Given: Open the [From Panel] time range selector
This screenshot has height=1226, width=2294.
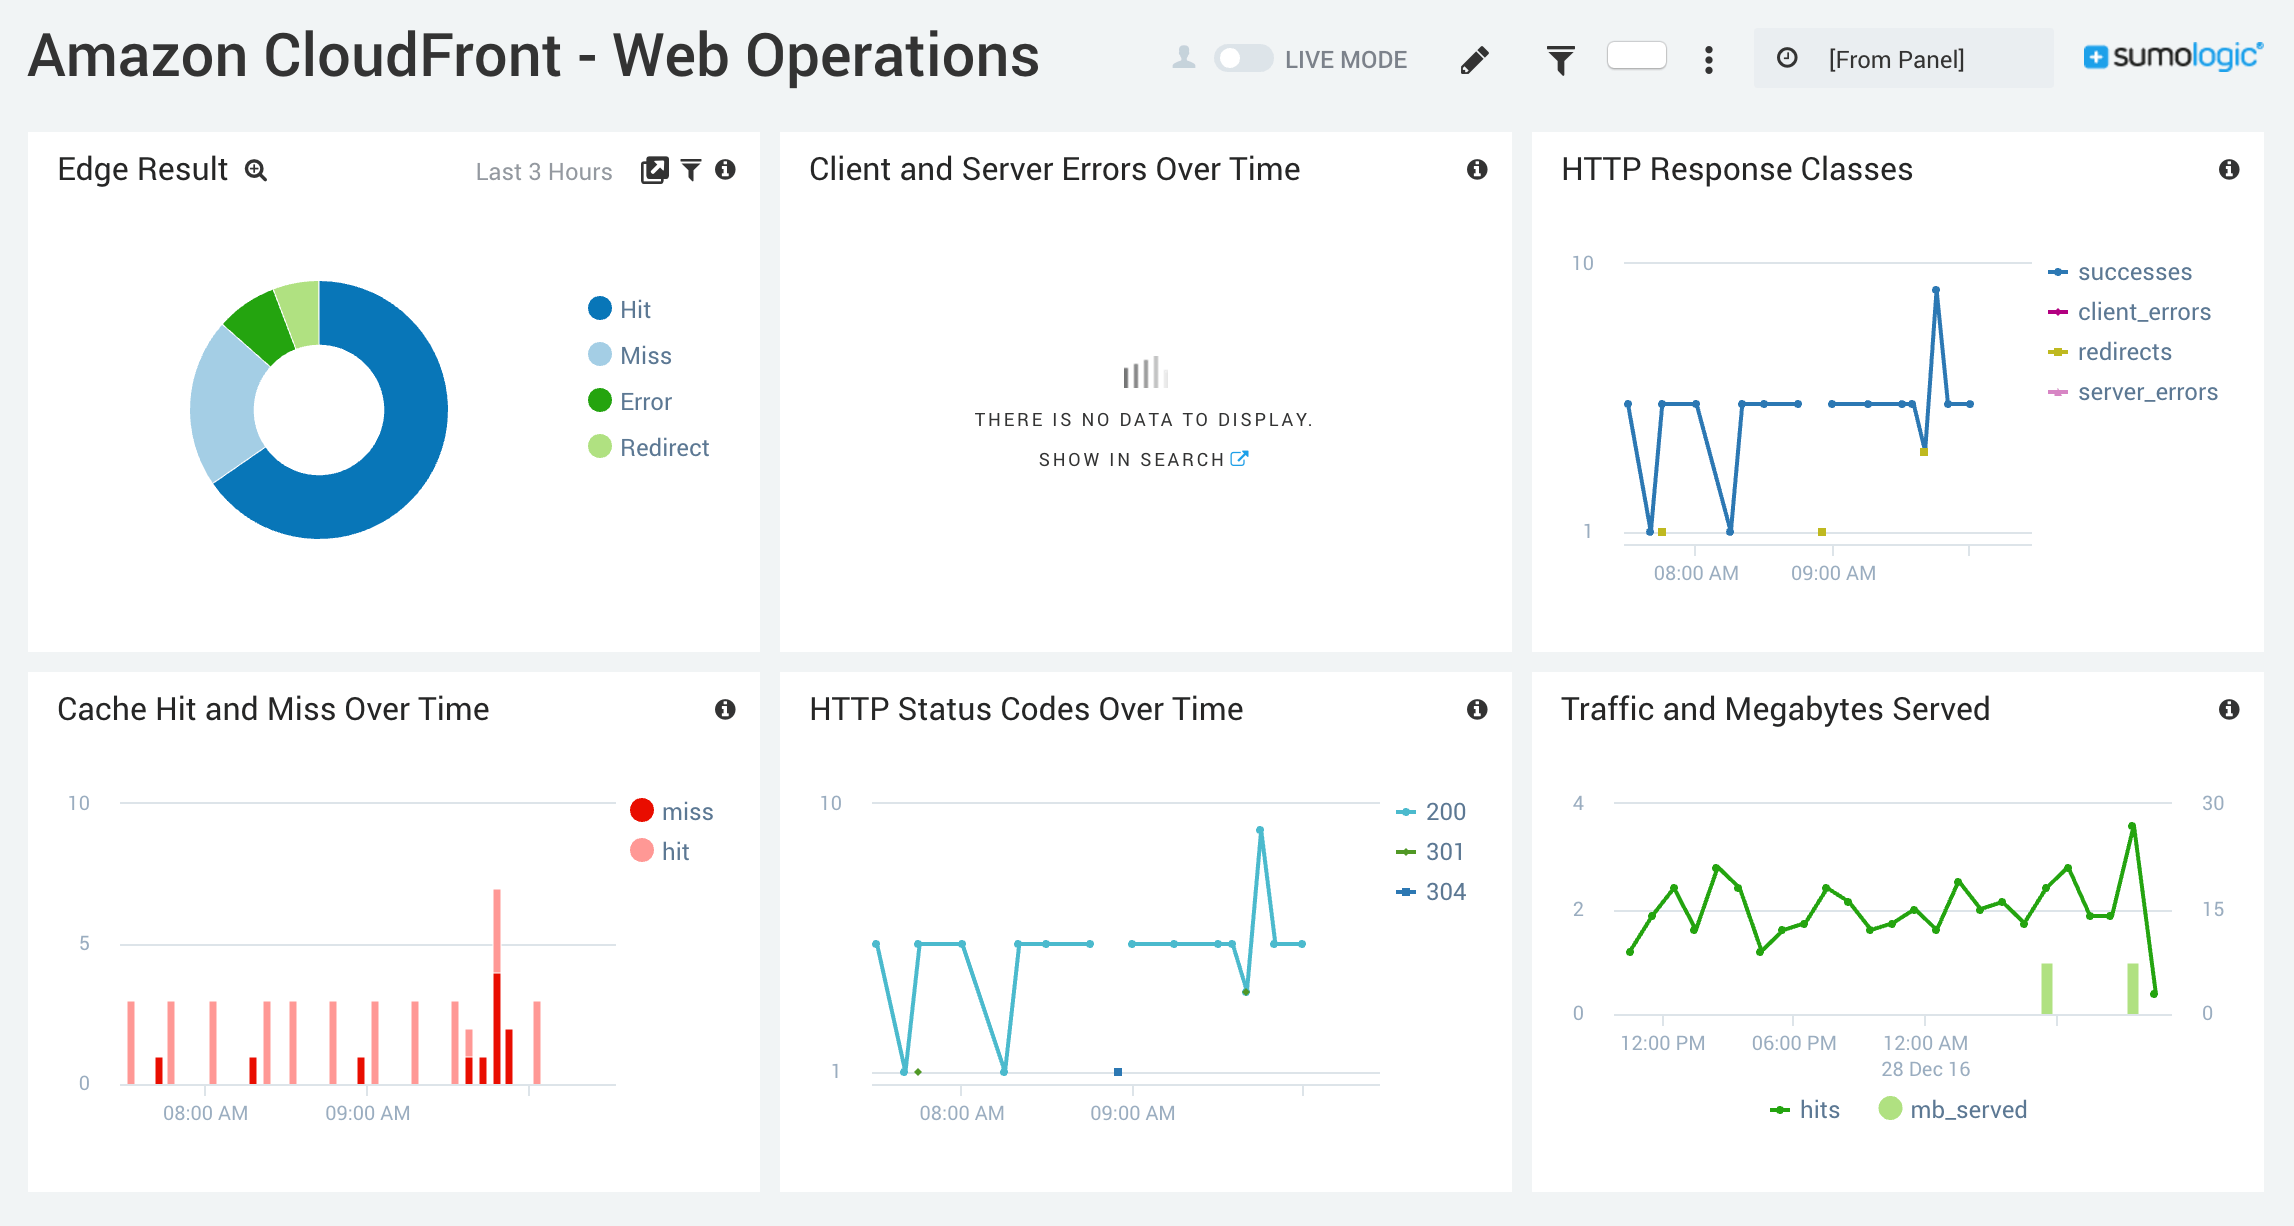Looking at the screenshot, I should (x=1896, y=59).
